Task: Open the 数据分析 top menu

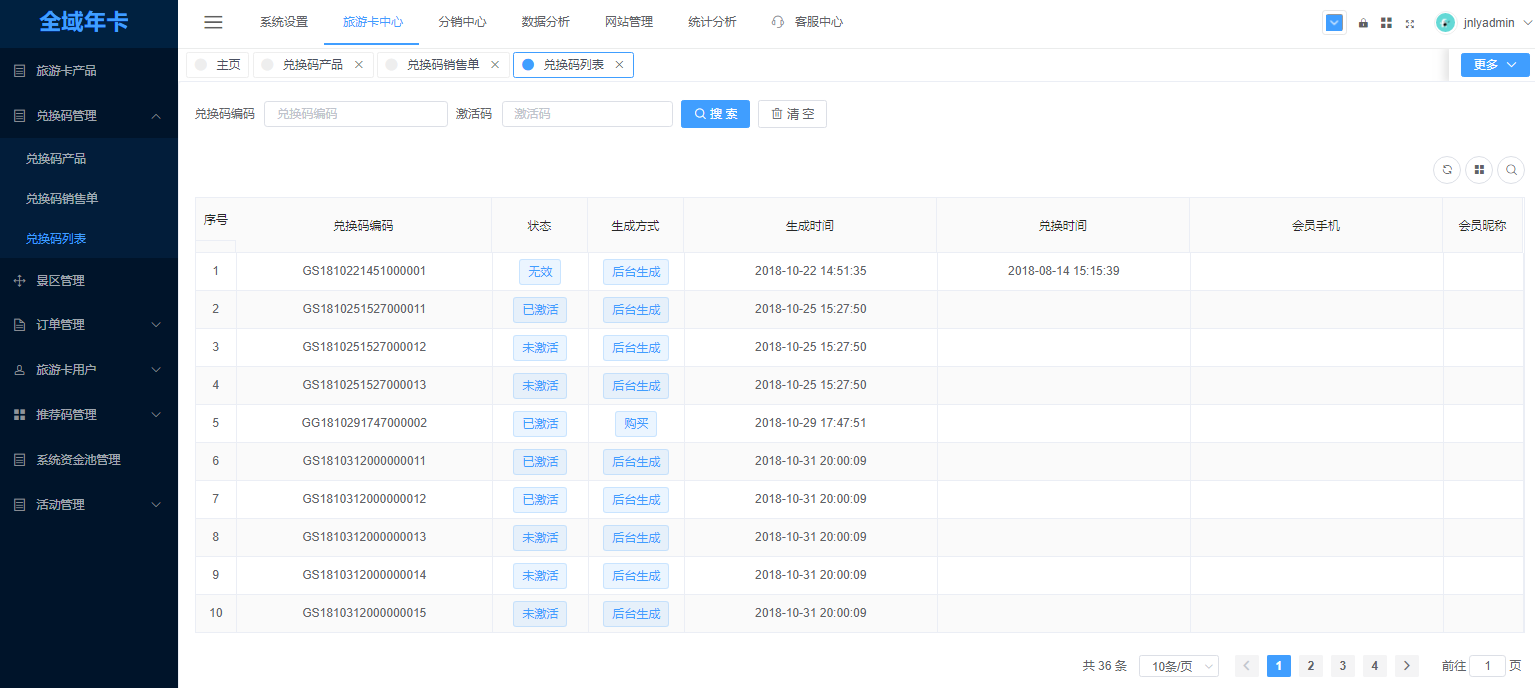Action: pyautogui.click(x=546, y=22)
